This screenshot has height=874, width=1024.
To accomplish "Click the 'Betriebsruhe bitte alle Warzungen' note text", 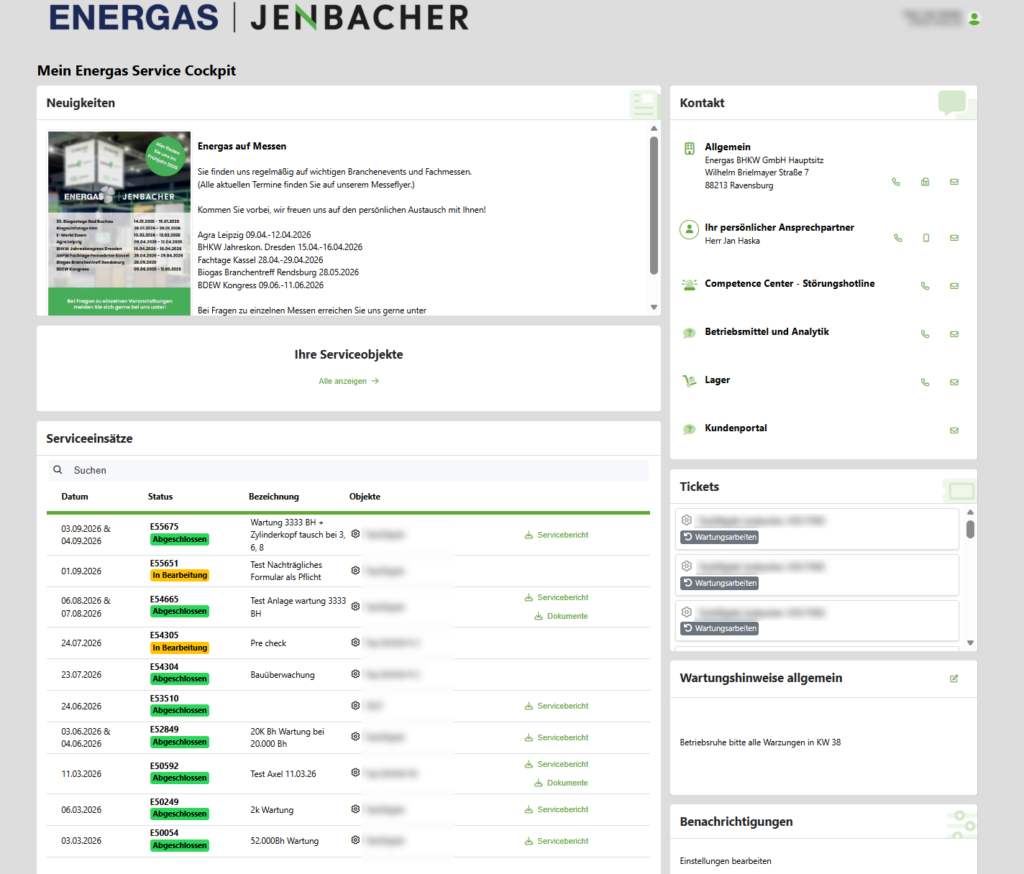I will point(760,743).
